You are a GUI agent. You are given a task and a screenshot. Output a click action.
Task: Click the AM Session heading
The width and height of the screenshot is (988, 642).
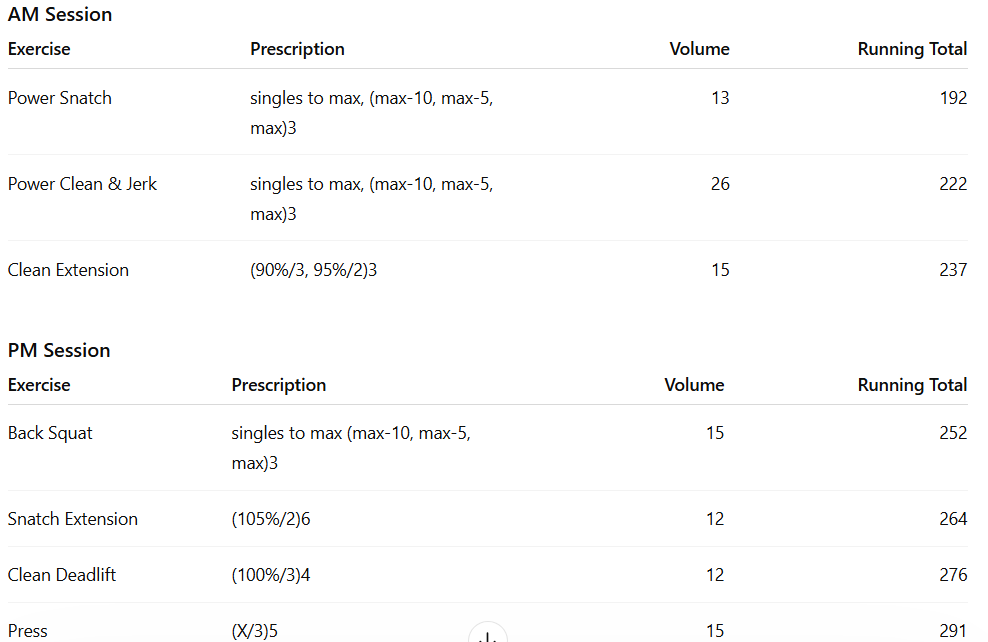pos(60,15)
